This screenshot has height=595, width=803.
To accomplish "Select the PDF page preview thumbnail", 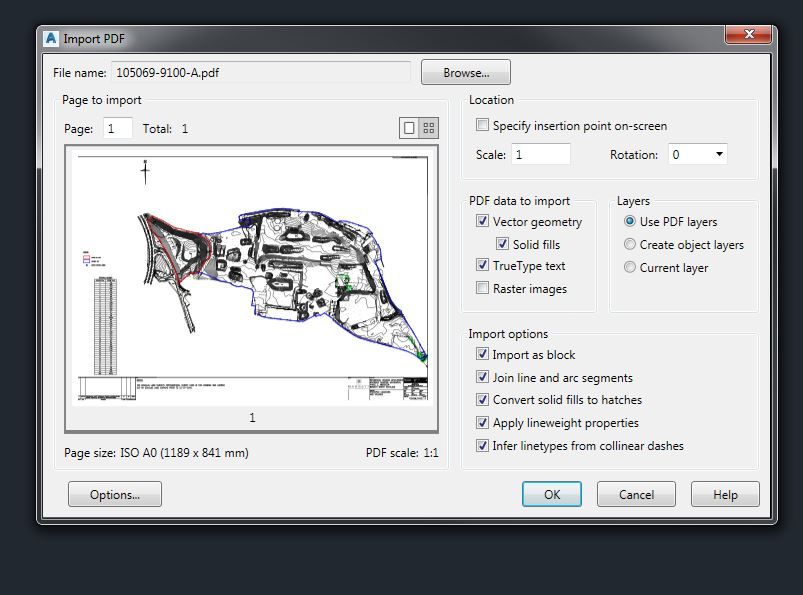I will pyautogui.click(x=252, y=277).
